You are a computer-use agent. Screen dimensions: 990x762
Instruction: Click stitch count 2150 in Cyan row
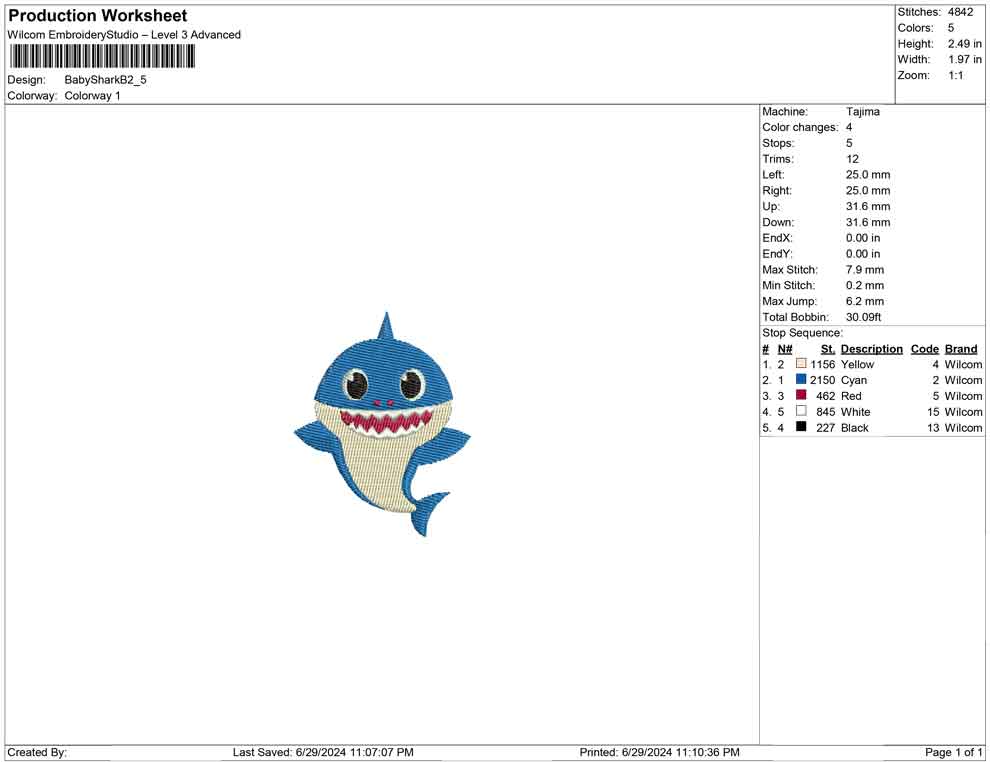click(x=823, y=380)
